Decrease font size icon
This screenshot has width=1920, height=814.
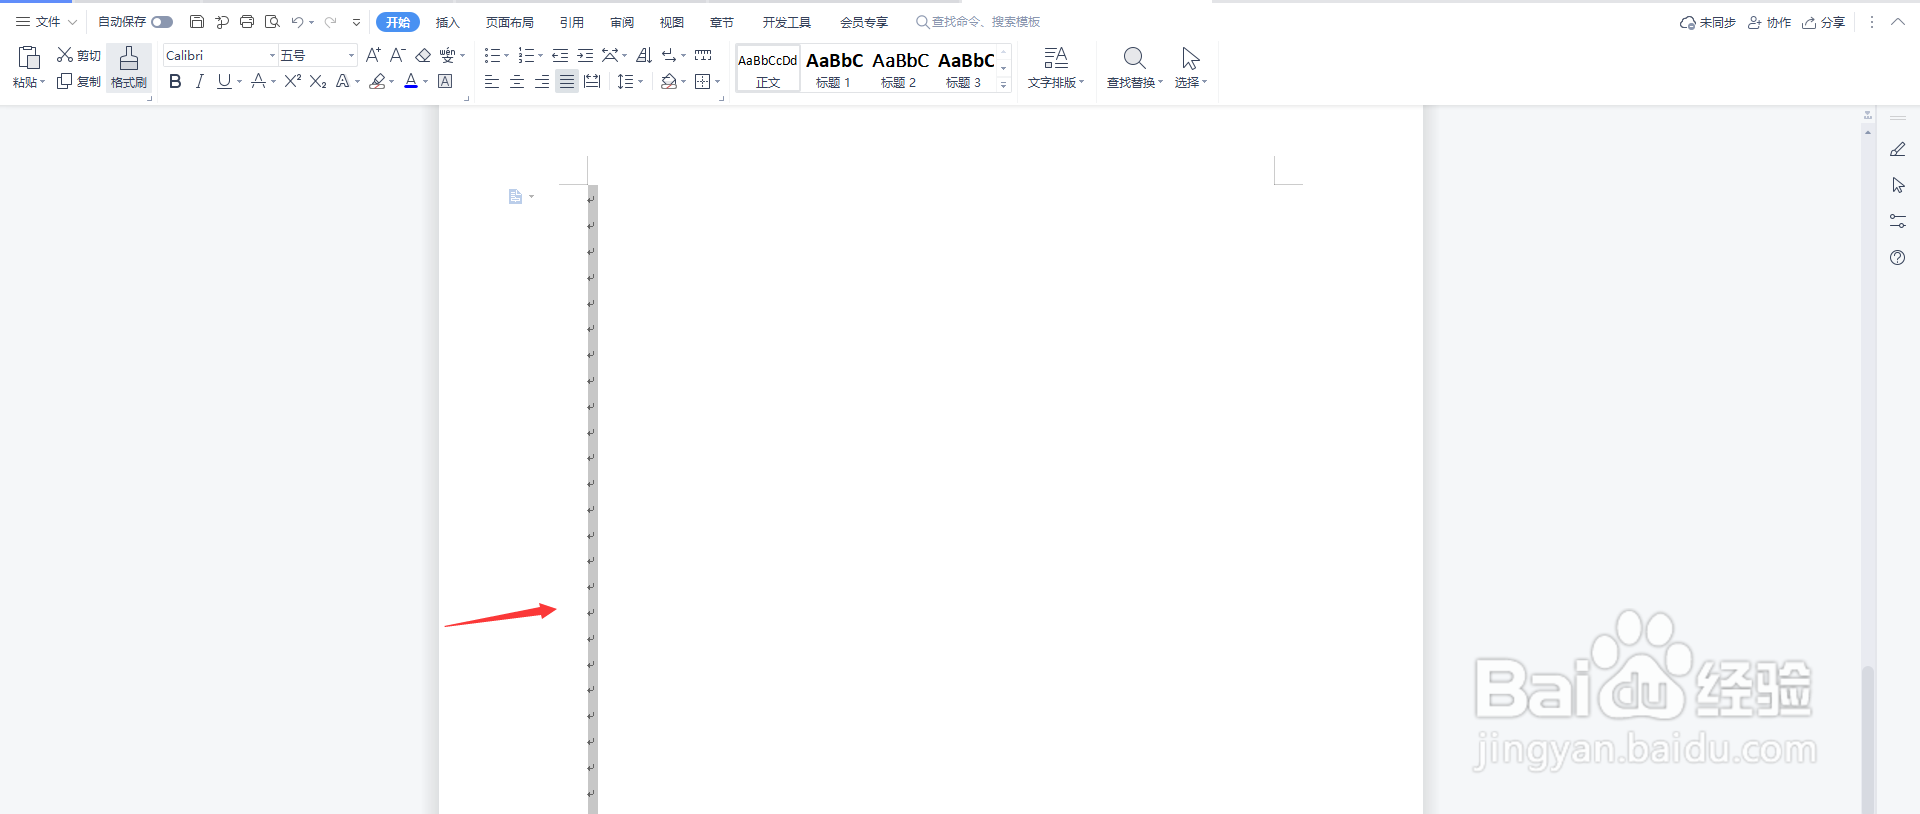point(397,55)
